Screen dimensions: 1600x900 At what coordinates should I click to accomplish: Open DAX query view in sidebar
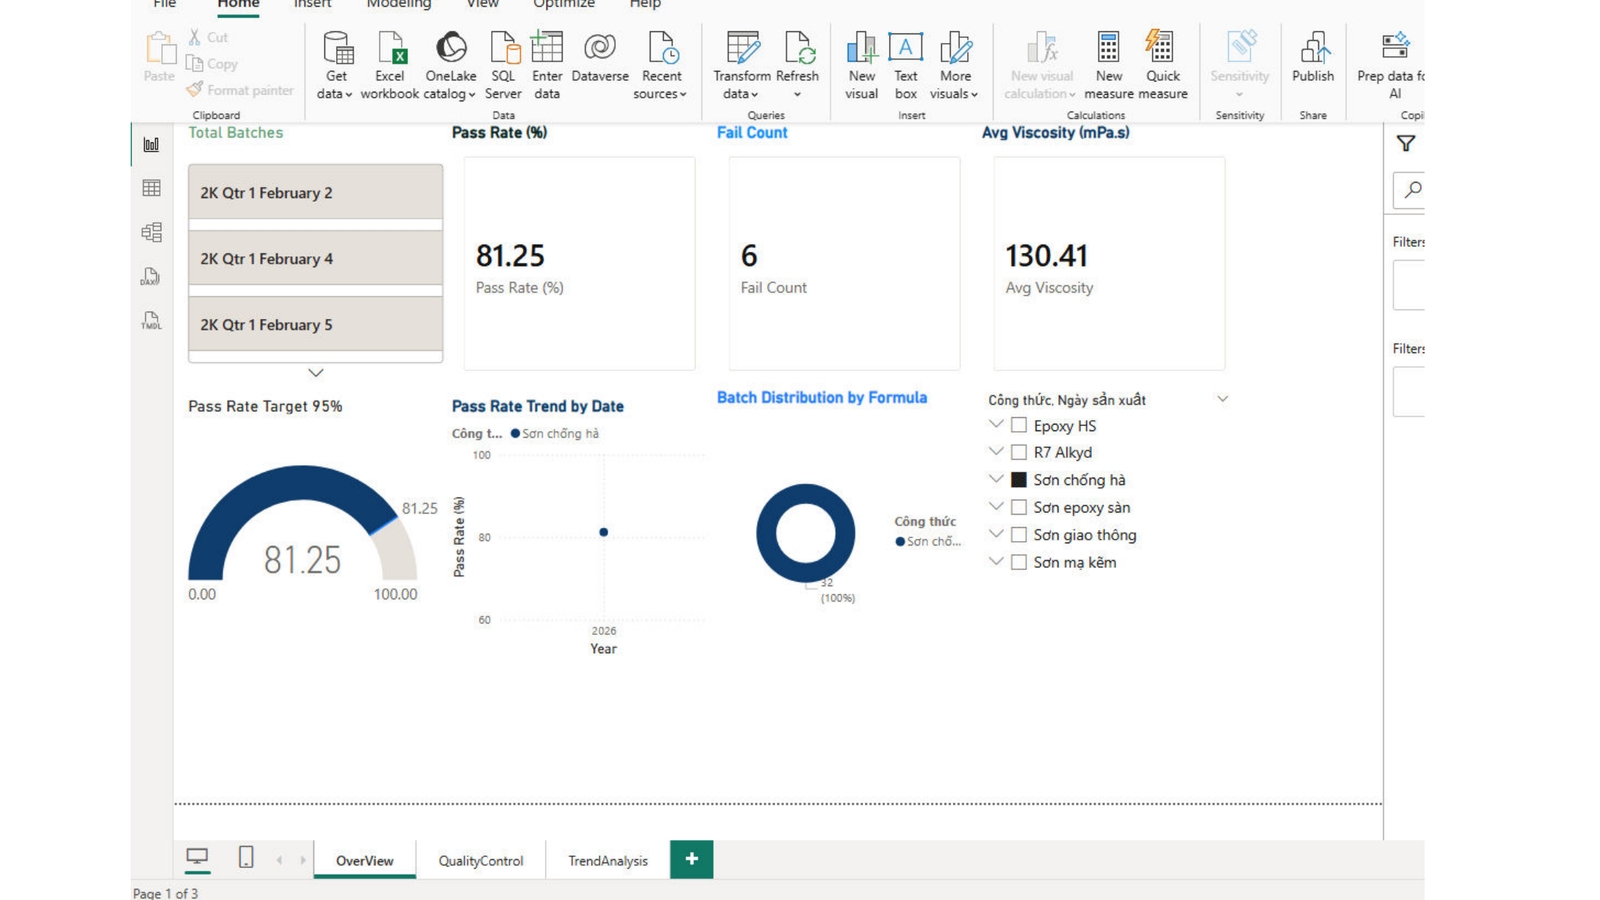pos(151,277)
